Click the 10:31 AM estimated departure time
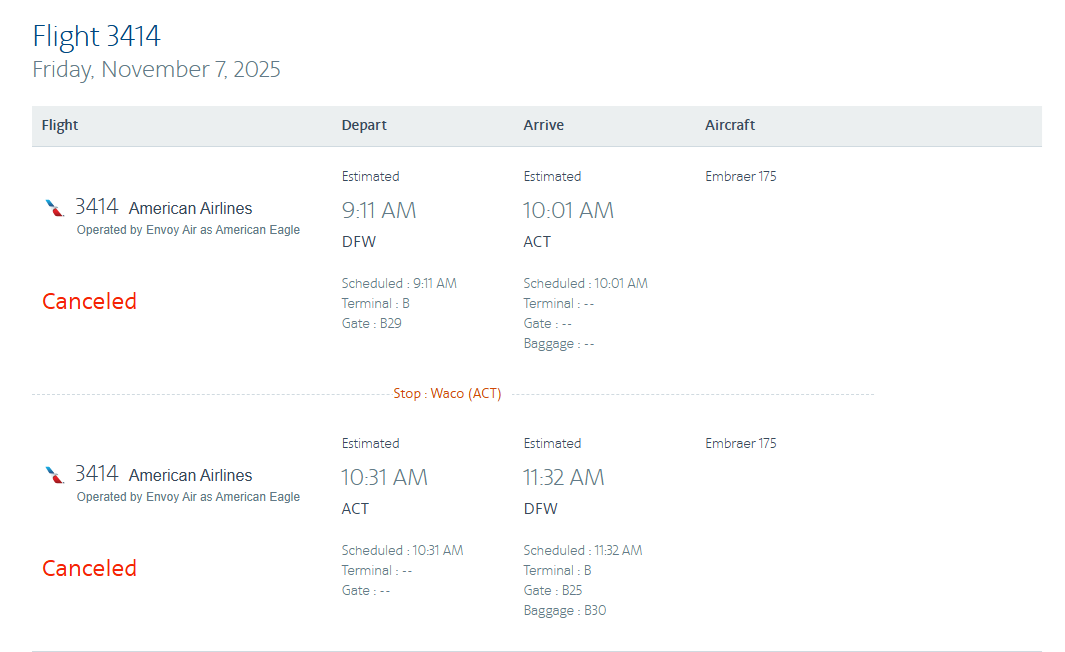This screenshot has width=1065, height=652. [x=384, y=477]
